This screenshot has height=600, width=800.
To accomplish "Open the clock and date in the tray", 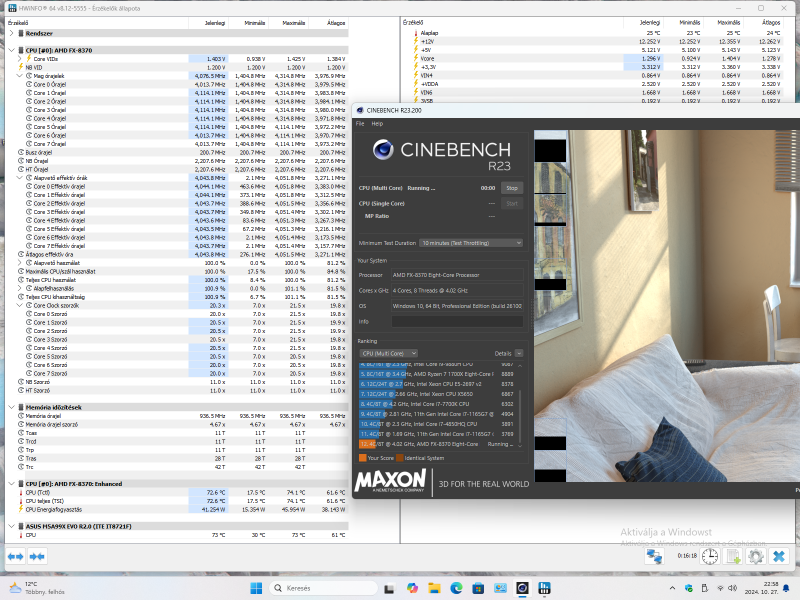I will pos(761,588).
